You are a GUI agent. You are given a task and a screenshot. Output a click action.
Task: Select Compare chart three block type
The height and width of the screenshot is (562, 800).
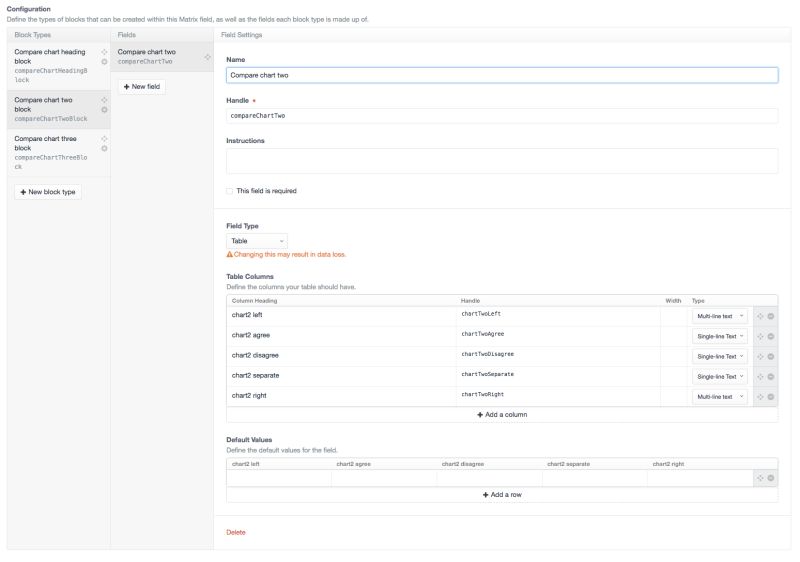pyautogui.click(x=58, y=153)
